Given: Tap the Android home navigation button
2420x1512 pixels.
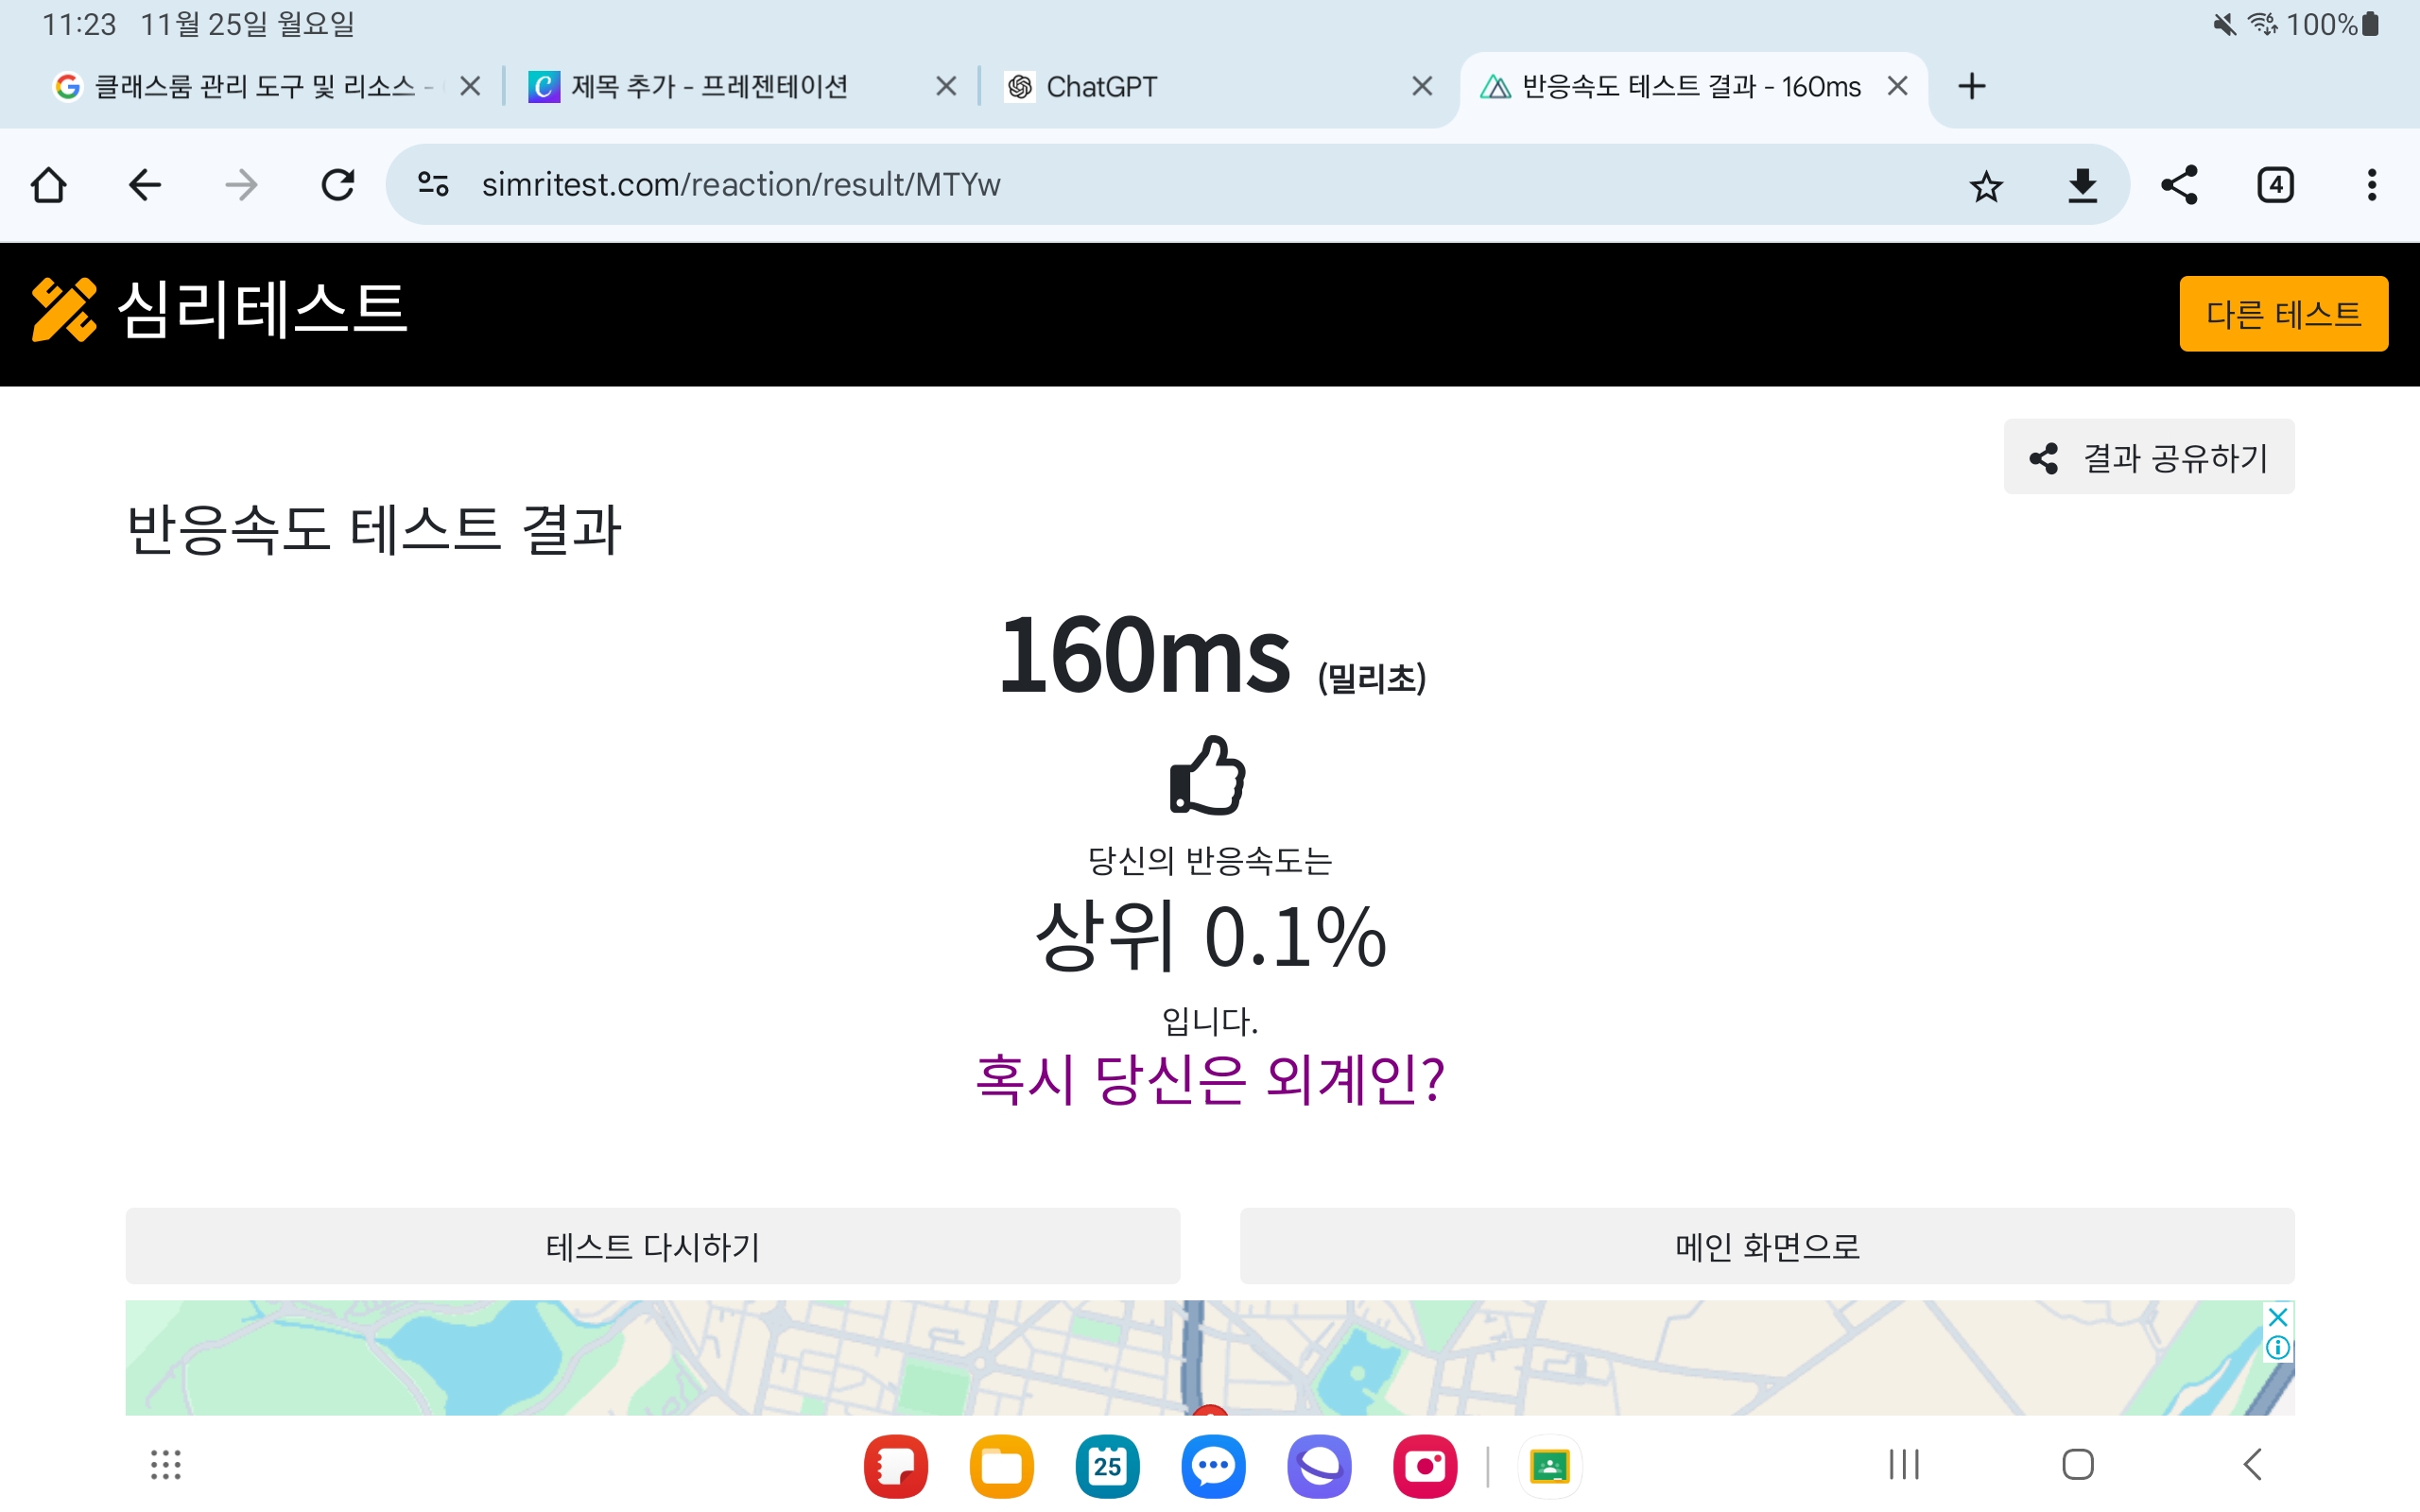Looking at the screenshot, I should point(2078,1465).
